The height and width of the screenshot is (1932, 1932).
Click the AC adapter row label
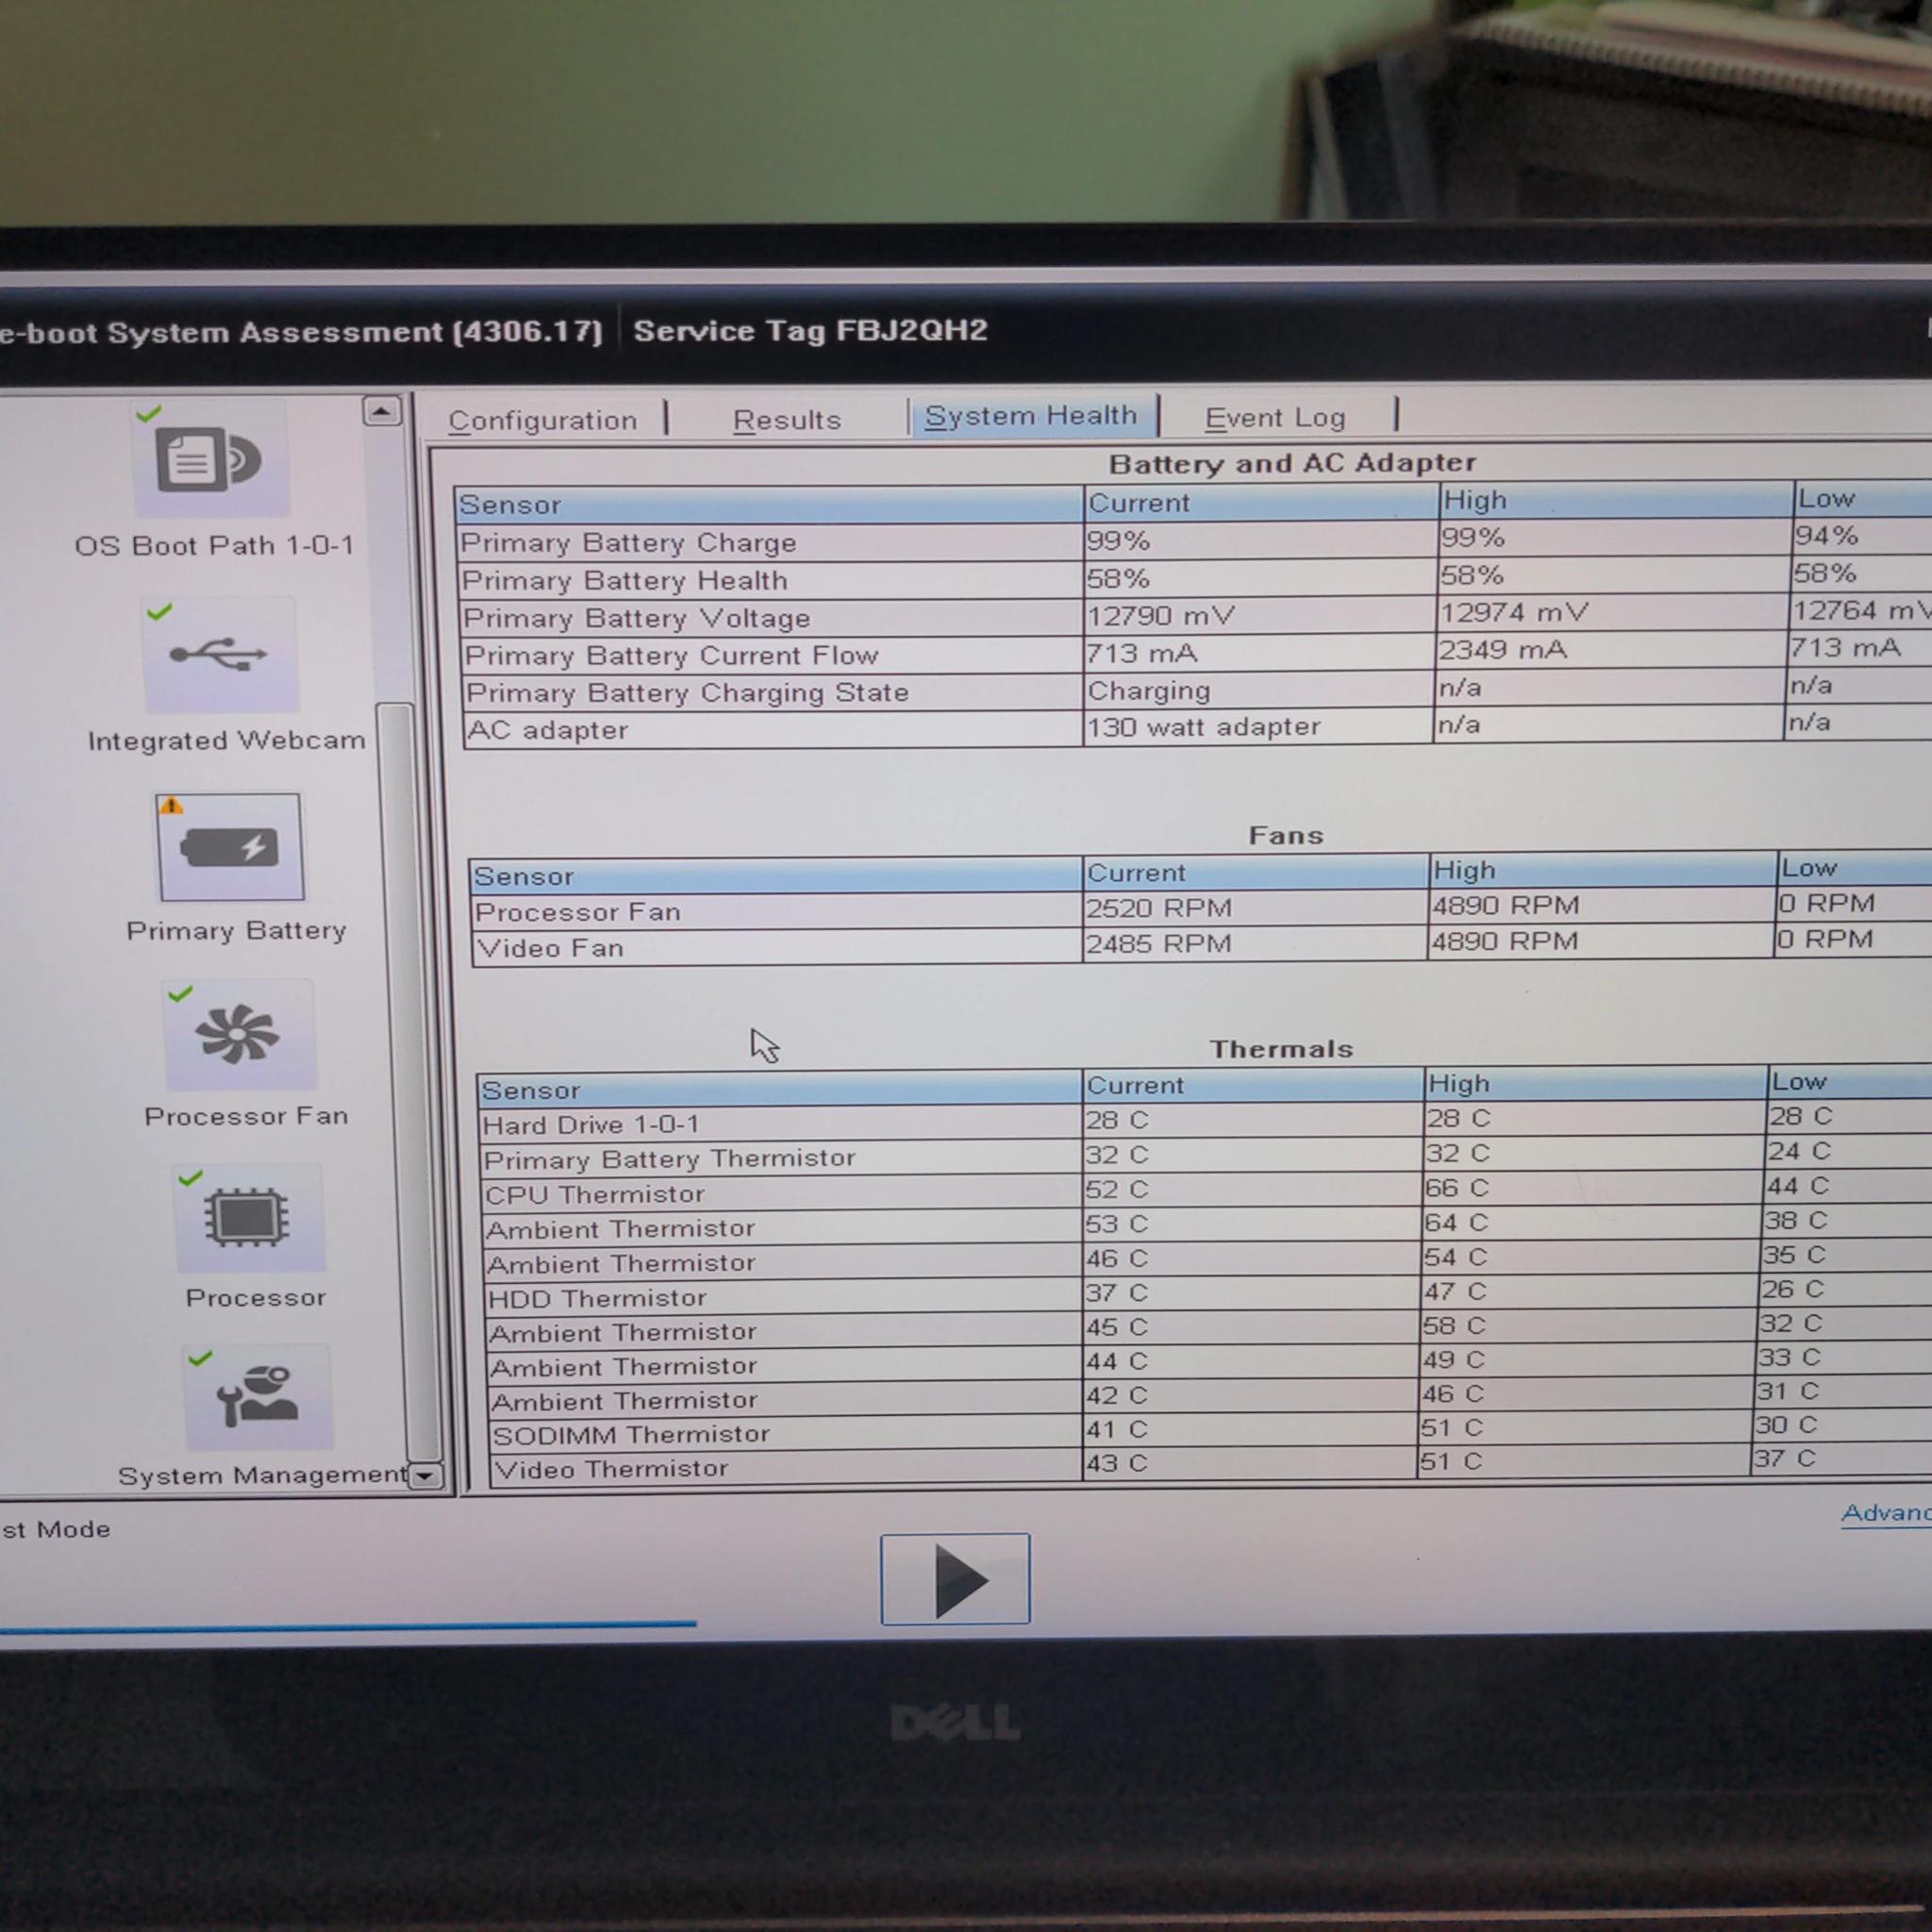pos(548,730)
